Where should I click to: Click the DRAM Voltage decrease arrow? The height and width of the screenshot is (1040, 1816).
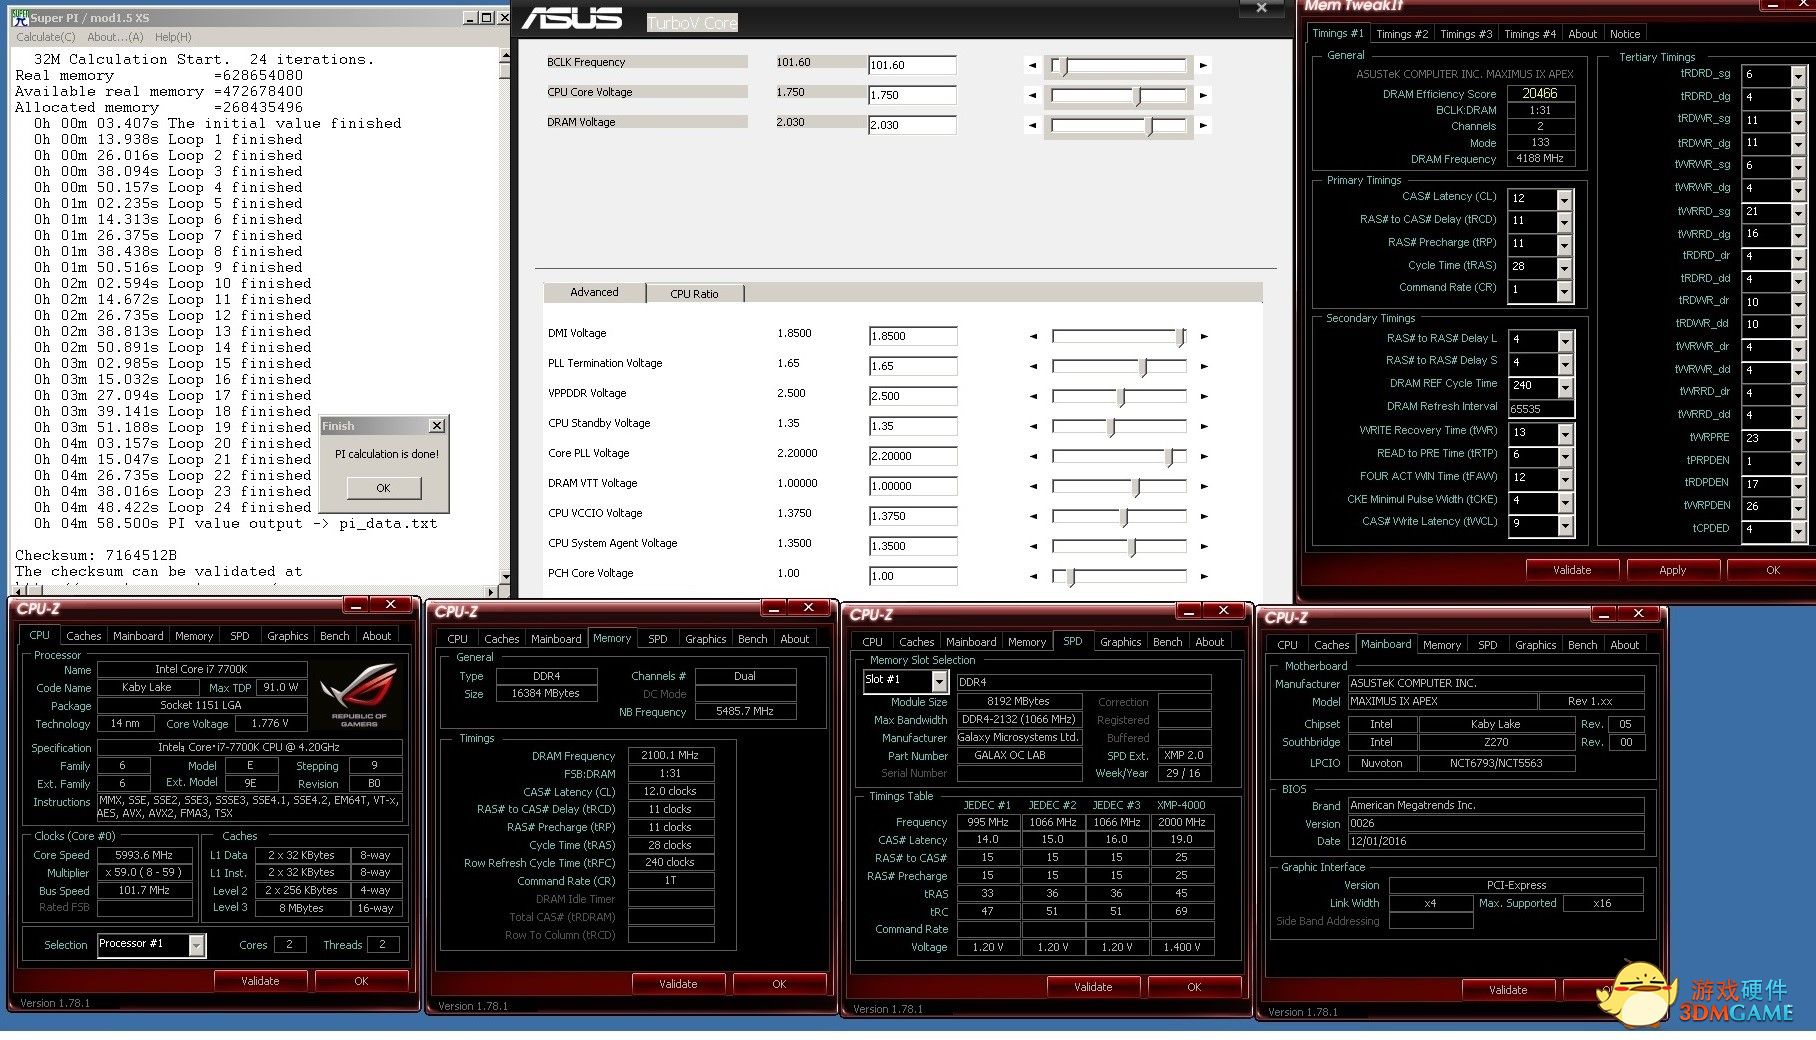click(x=1032, y=126)
